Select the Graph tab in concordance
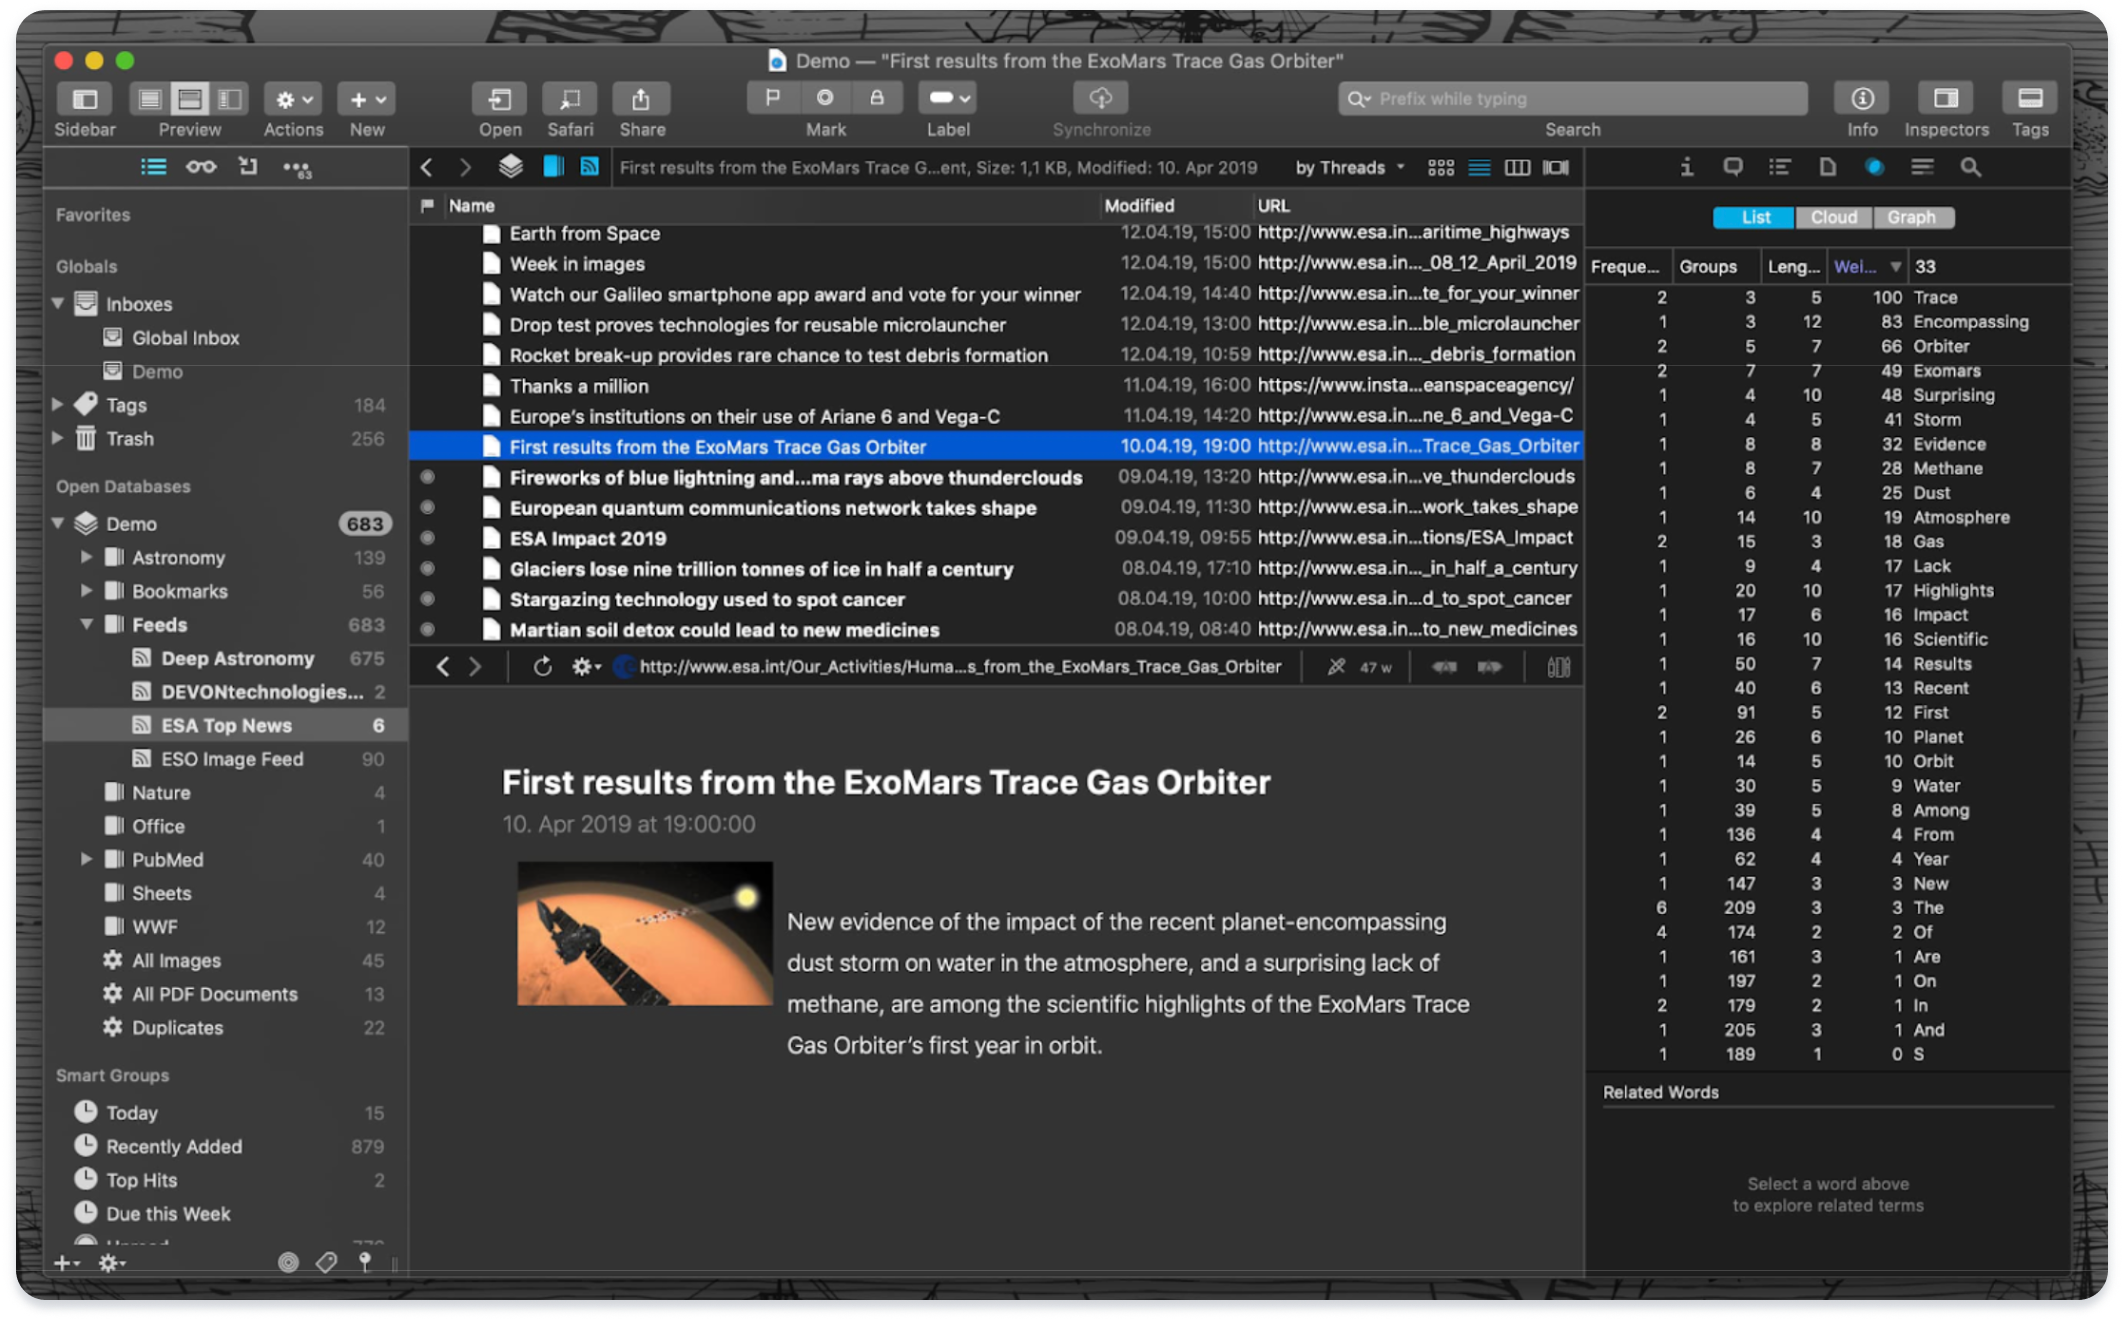Screen dimensions: 2123x1320 [1911, 217]
